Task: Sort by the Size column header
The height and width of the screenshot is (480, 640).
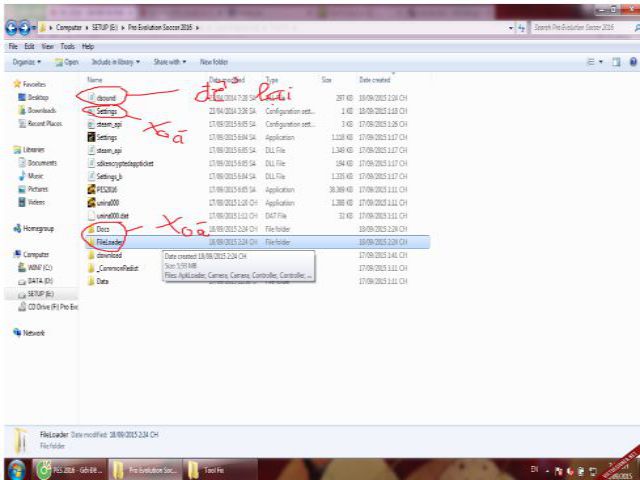Action: [327, 80]
